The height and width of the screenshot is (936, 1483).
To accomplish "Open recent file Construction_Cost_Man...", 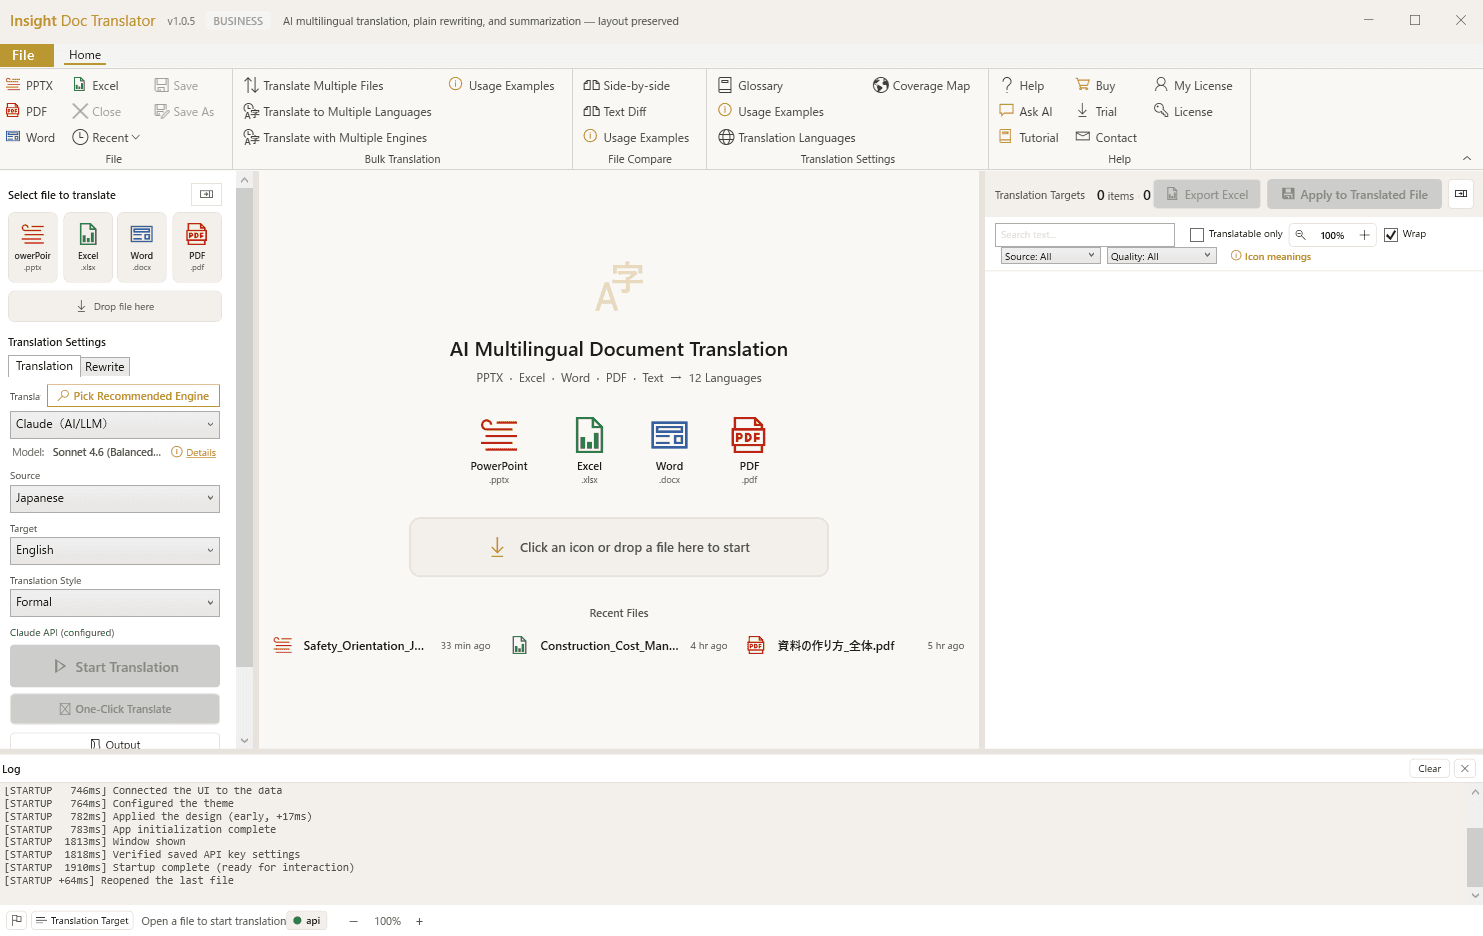I will coord(619,646).
